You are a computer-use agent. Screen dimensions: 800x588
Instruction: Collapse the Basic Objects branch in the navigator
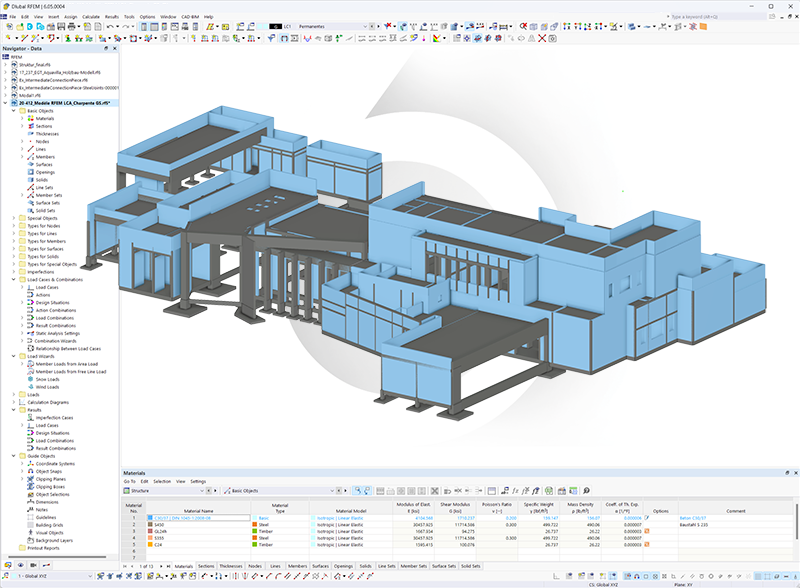coord(13,111)
